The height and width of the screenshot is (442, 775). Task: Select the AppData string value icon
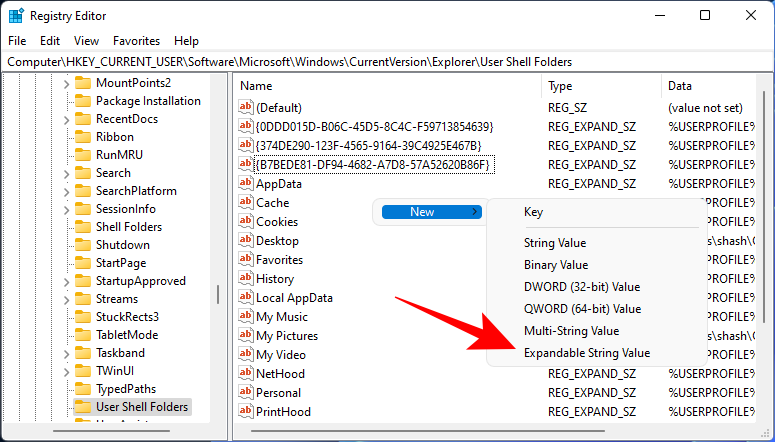pyautogui.click(x=246, y=184)
